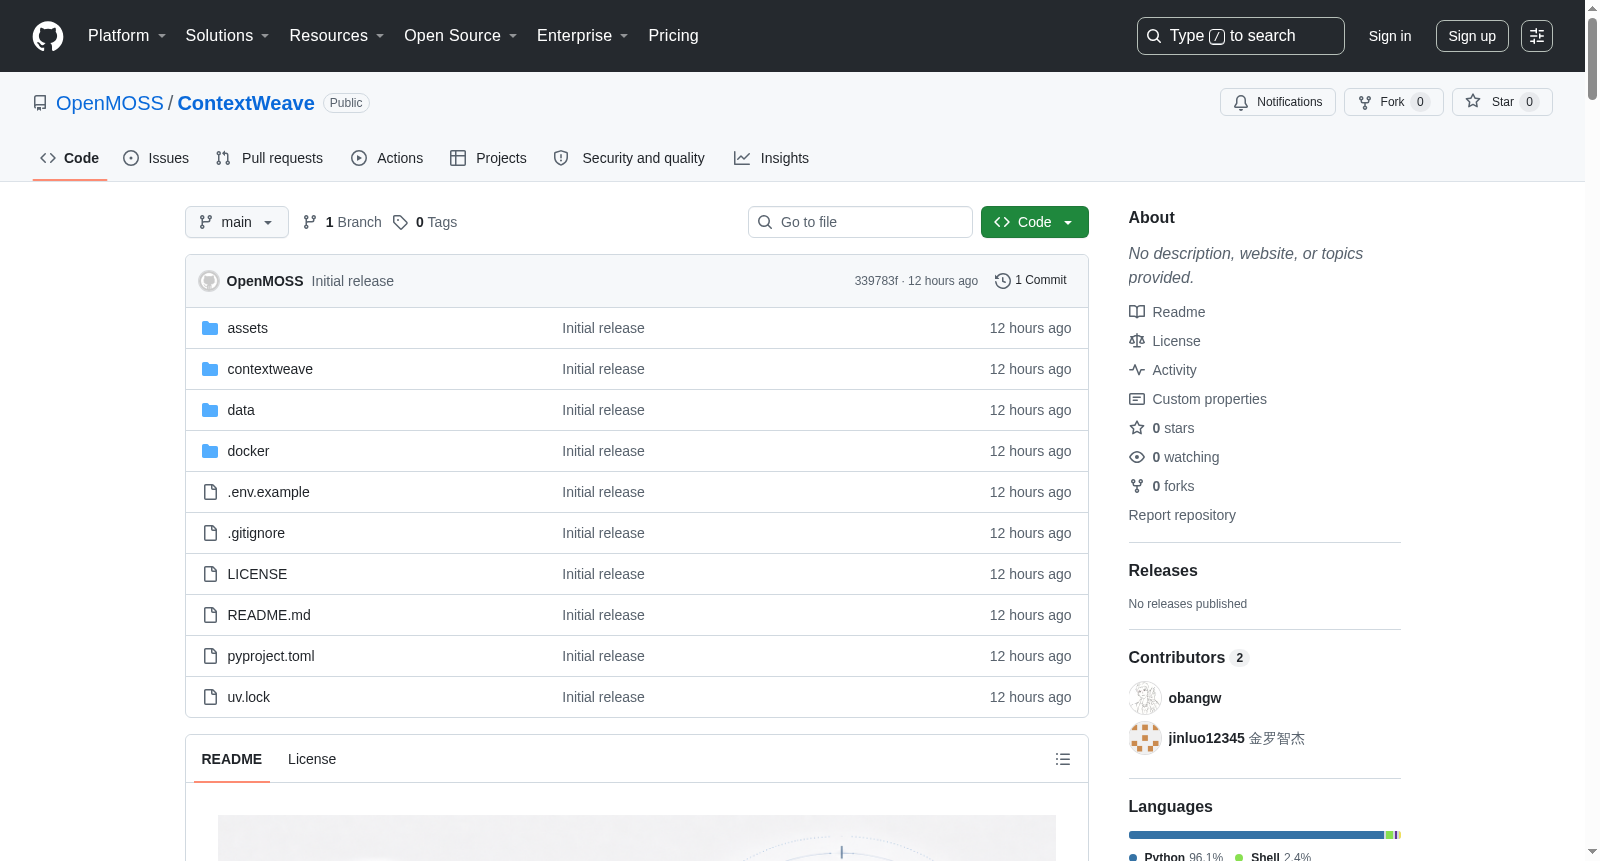Click the Sign in link
Image resolution: width=1600 pixels, height=861 pixels.
click(1390, 36)
